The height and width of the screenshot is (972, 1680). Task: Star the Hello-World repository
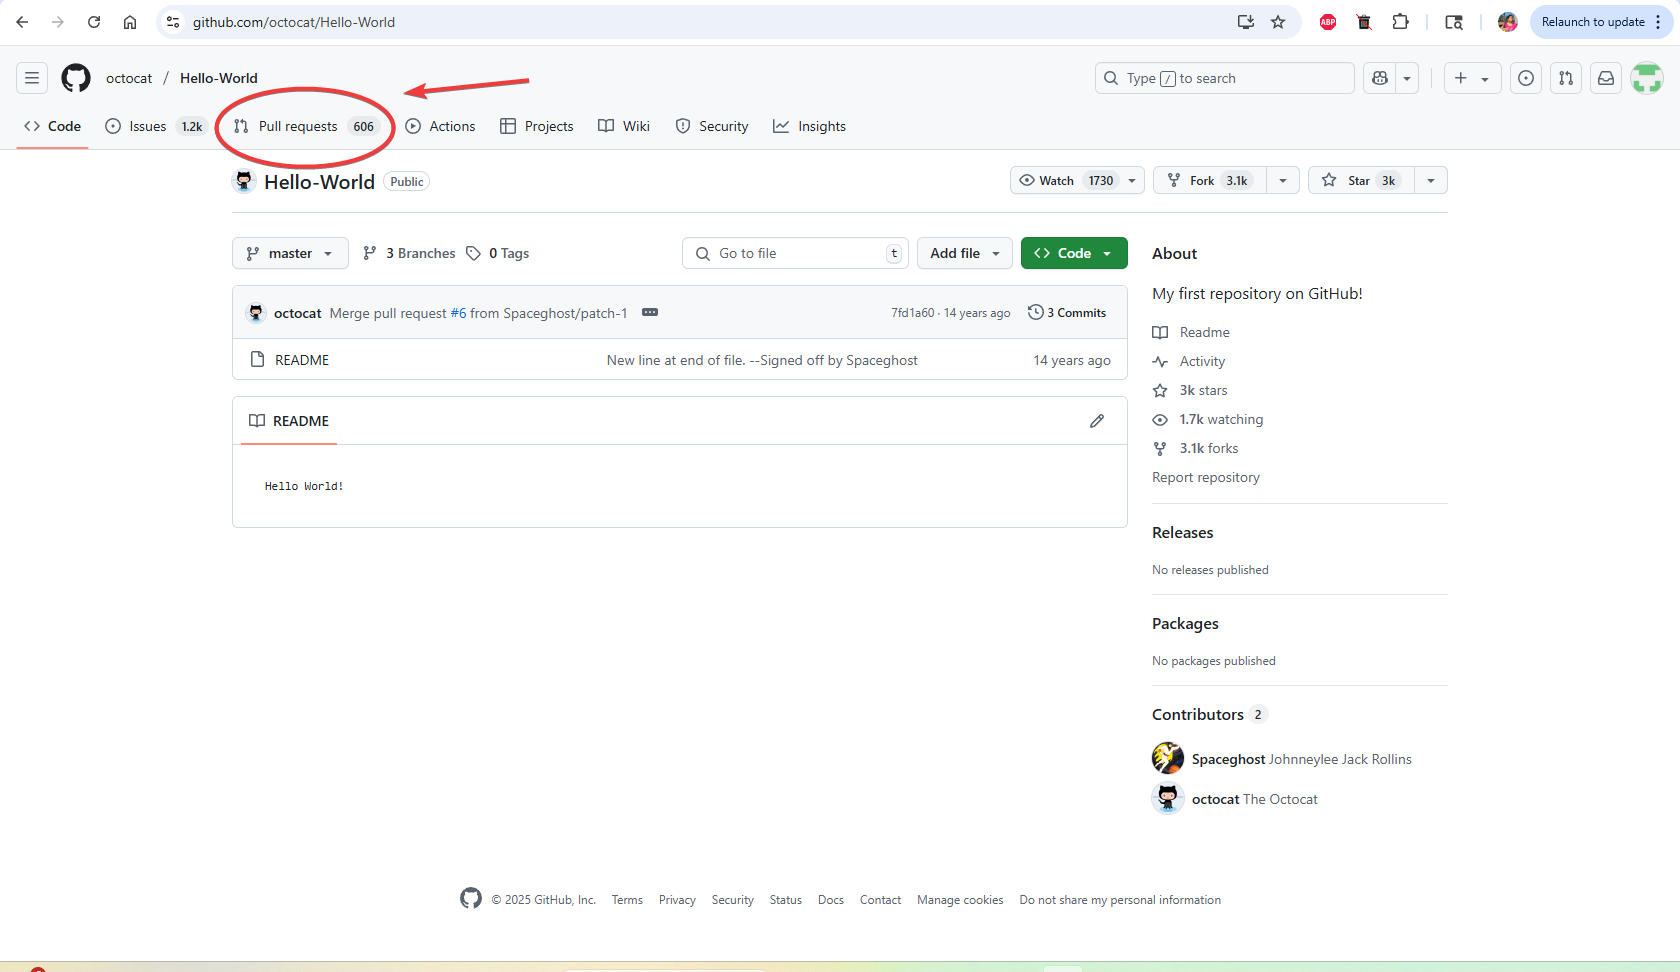tap(1361, 180)
